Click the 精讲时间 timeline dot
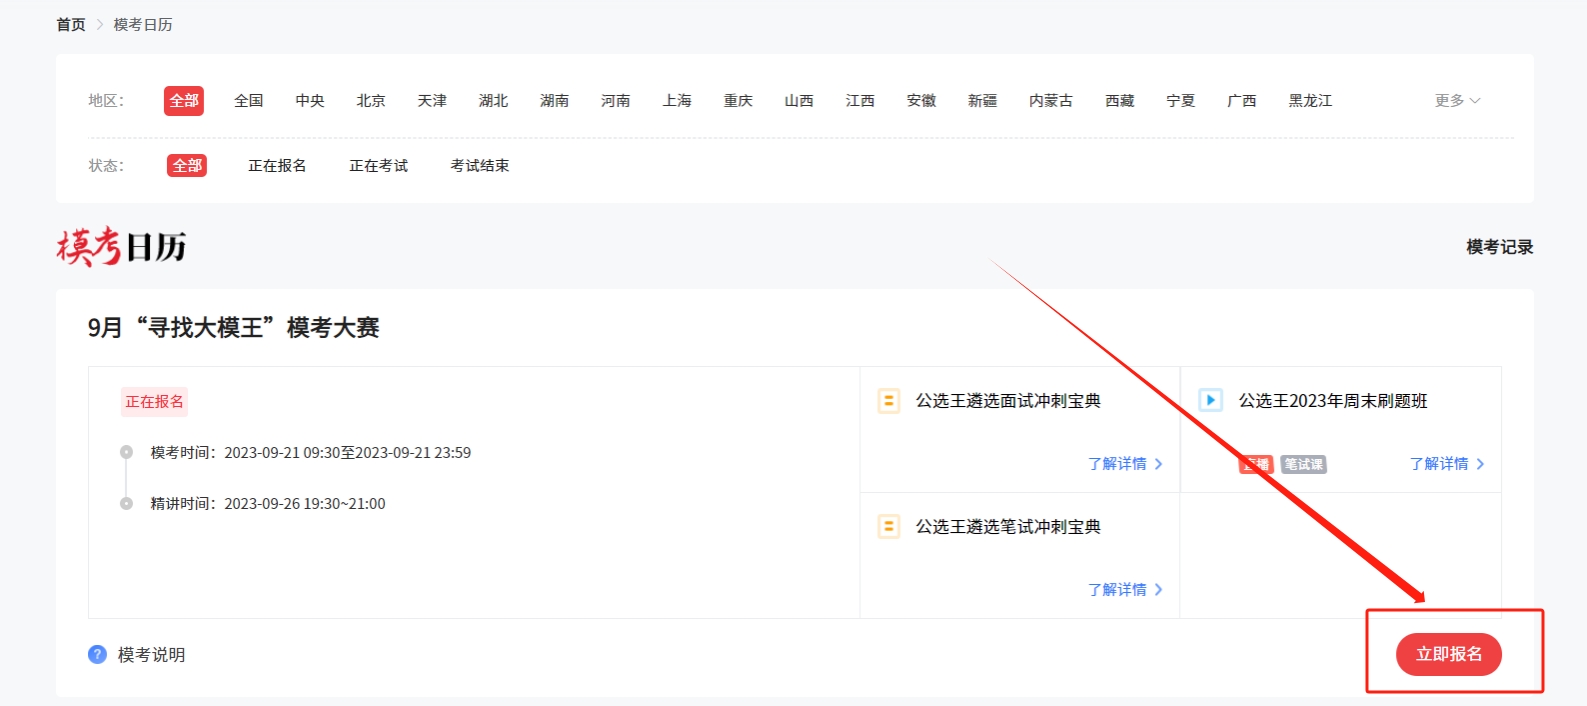This screenshot has width=1587, height=706. 126,504
